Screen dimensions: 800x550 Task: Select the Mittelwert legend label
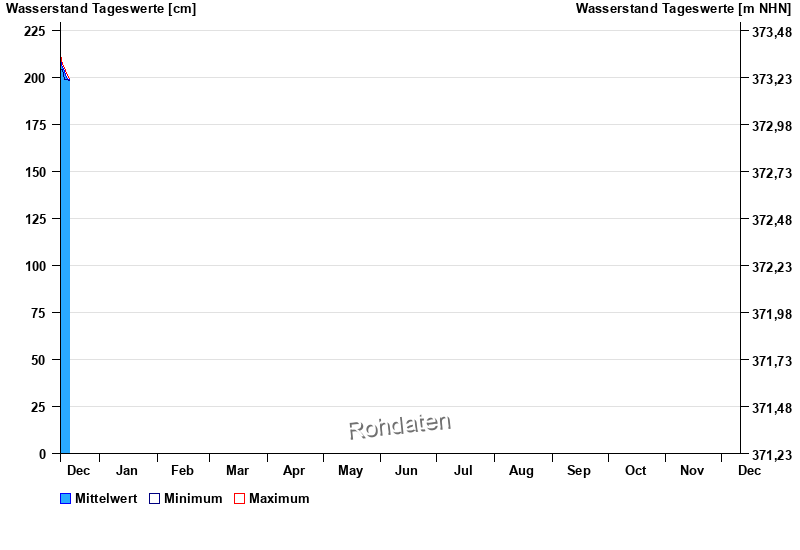[x=106, y=499]
